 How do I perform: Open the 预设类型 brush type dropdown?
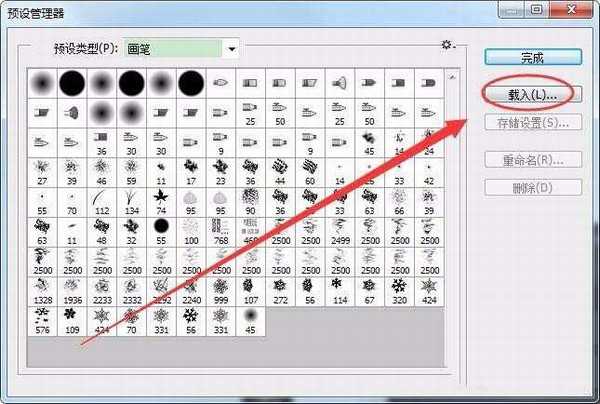[232, 48]
